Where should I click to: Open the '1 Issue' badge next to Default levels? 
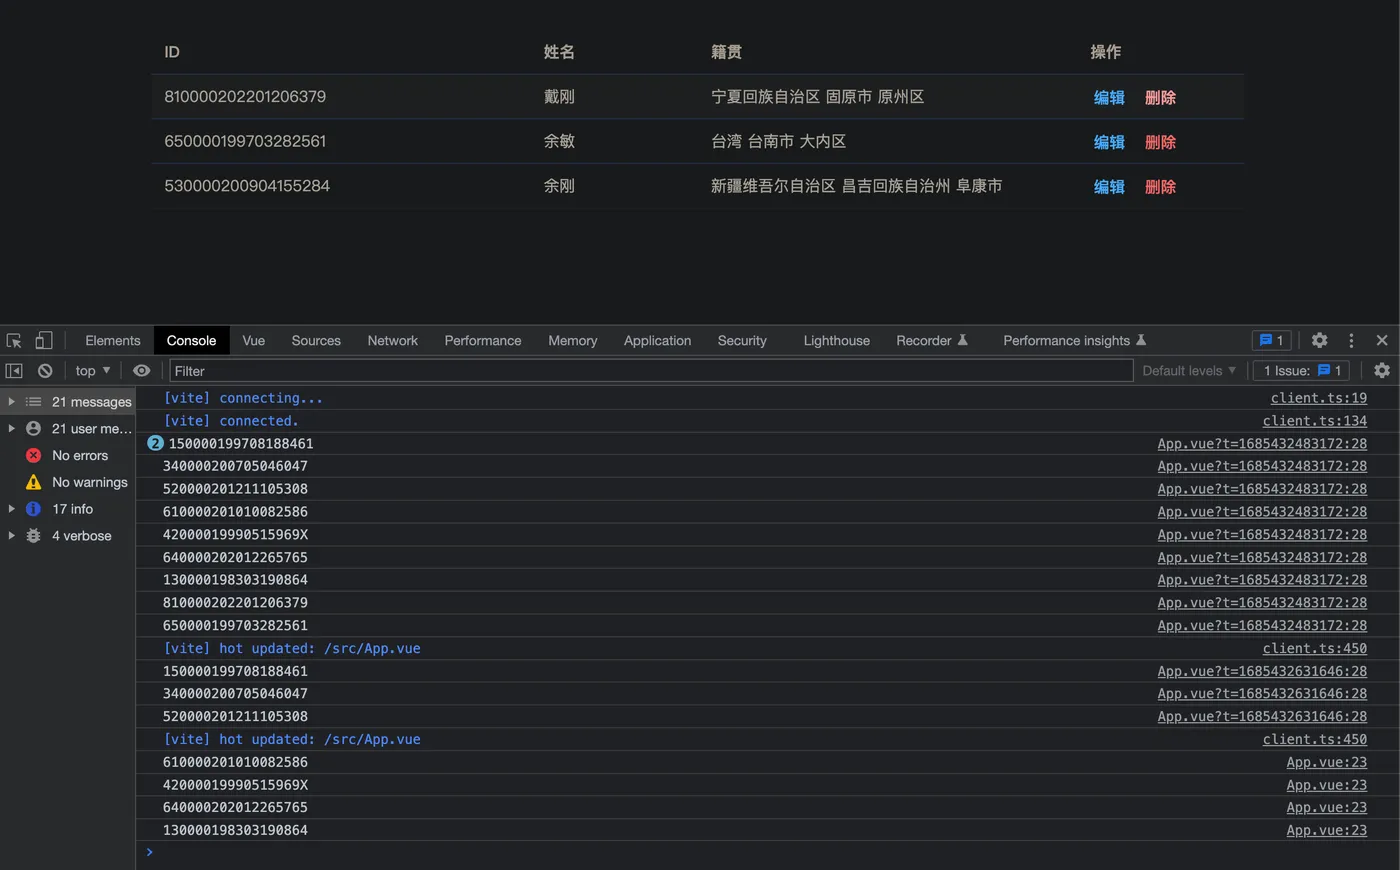coord(1300,370)
